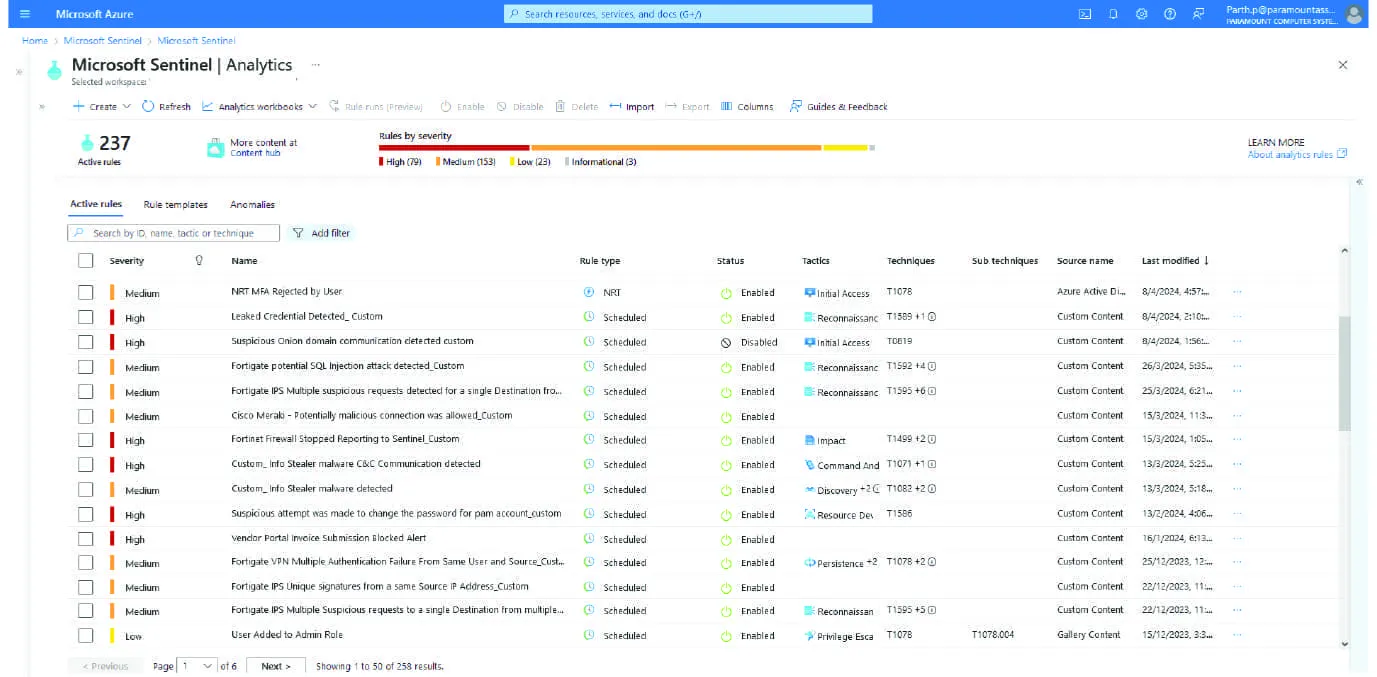1377x677 pixels.
Task: Toggle the select-all checkbox in header
Action: click(86, 260)
